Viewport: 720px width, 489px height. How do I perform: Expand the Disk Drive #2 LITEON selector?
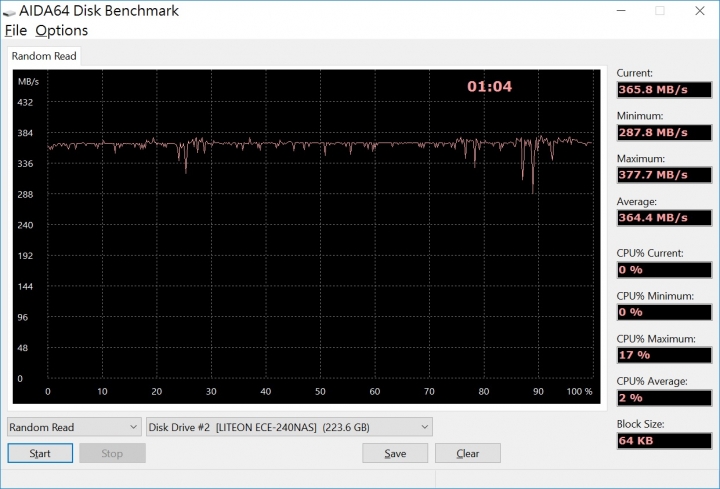pyautogui.click(x=289, y=427)
